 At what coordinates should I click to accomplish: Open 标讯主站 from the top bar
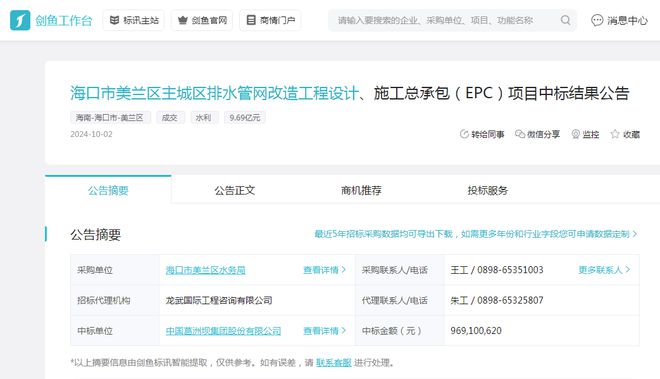133,20
